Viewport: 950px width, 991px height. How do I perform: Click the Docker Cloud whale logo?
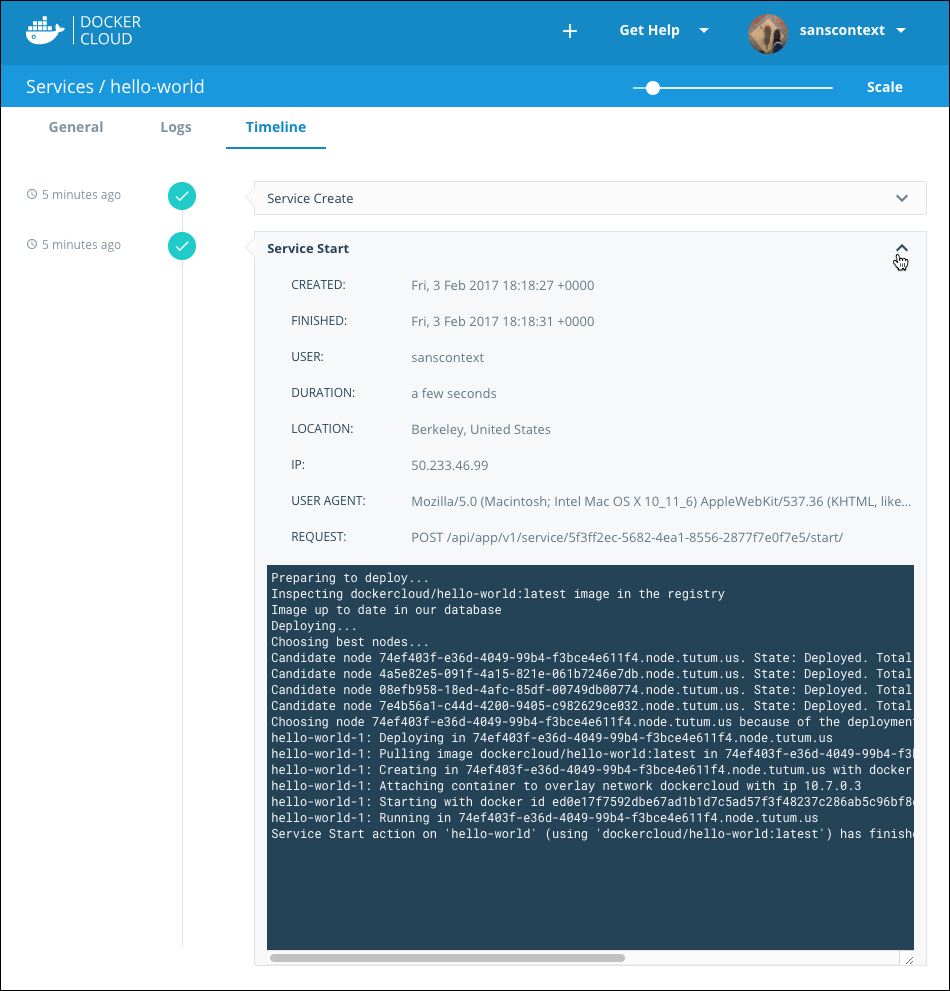click(45, 31)
